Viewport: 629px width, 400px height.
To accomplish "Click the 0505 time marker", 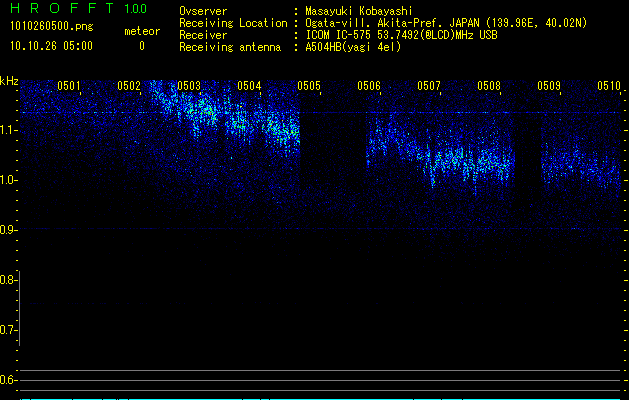I will pos(309,86).
